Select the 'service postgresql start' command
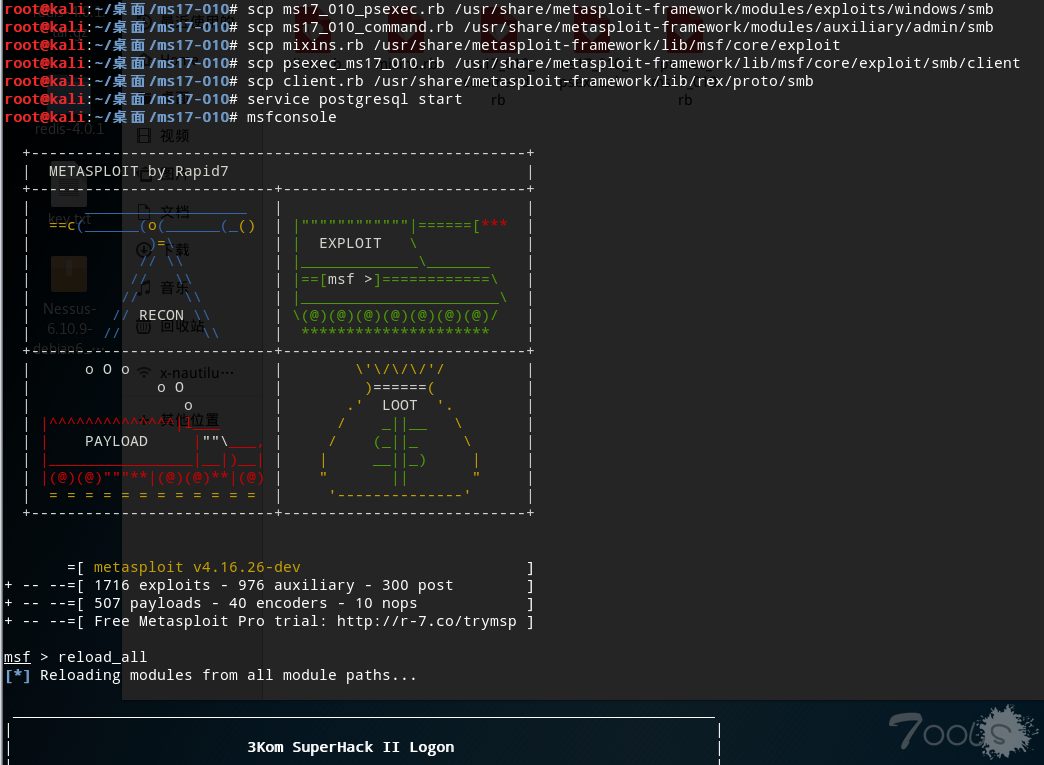 [x=354, y=99]
